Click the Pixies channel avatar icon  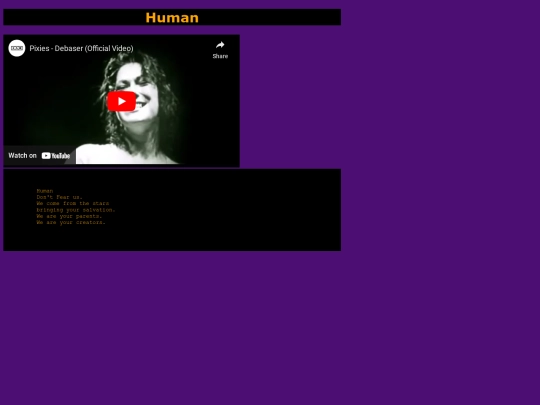17,48
